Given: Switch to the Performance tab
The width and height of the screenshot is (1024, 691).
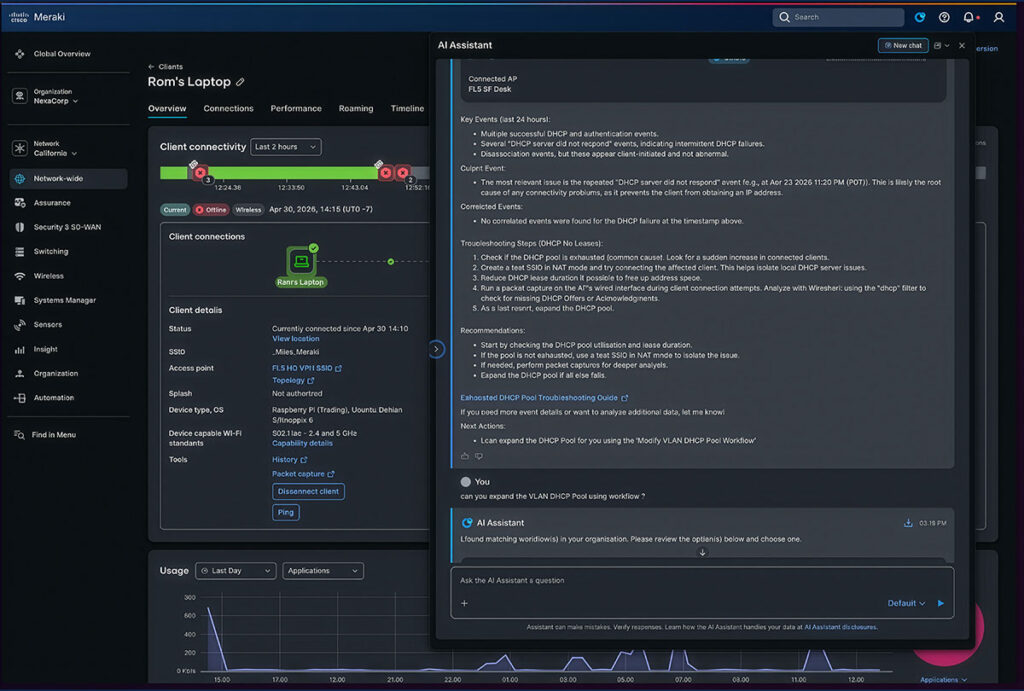Looking at the screenshot, I should pyautogui.click(x=296, y=108).
